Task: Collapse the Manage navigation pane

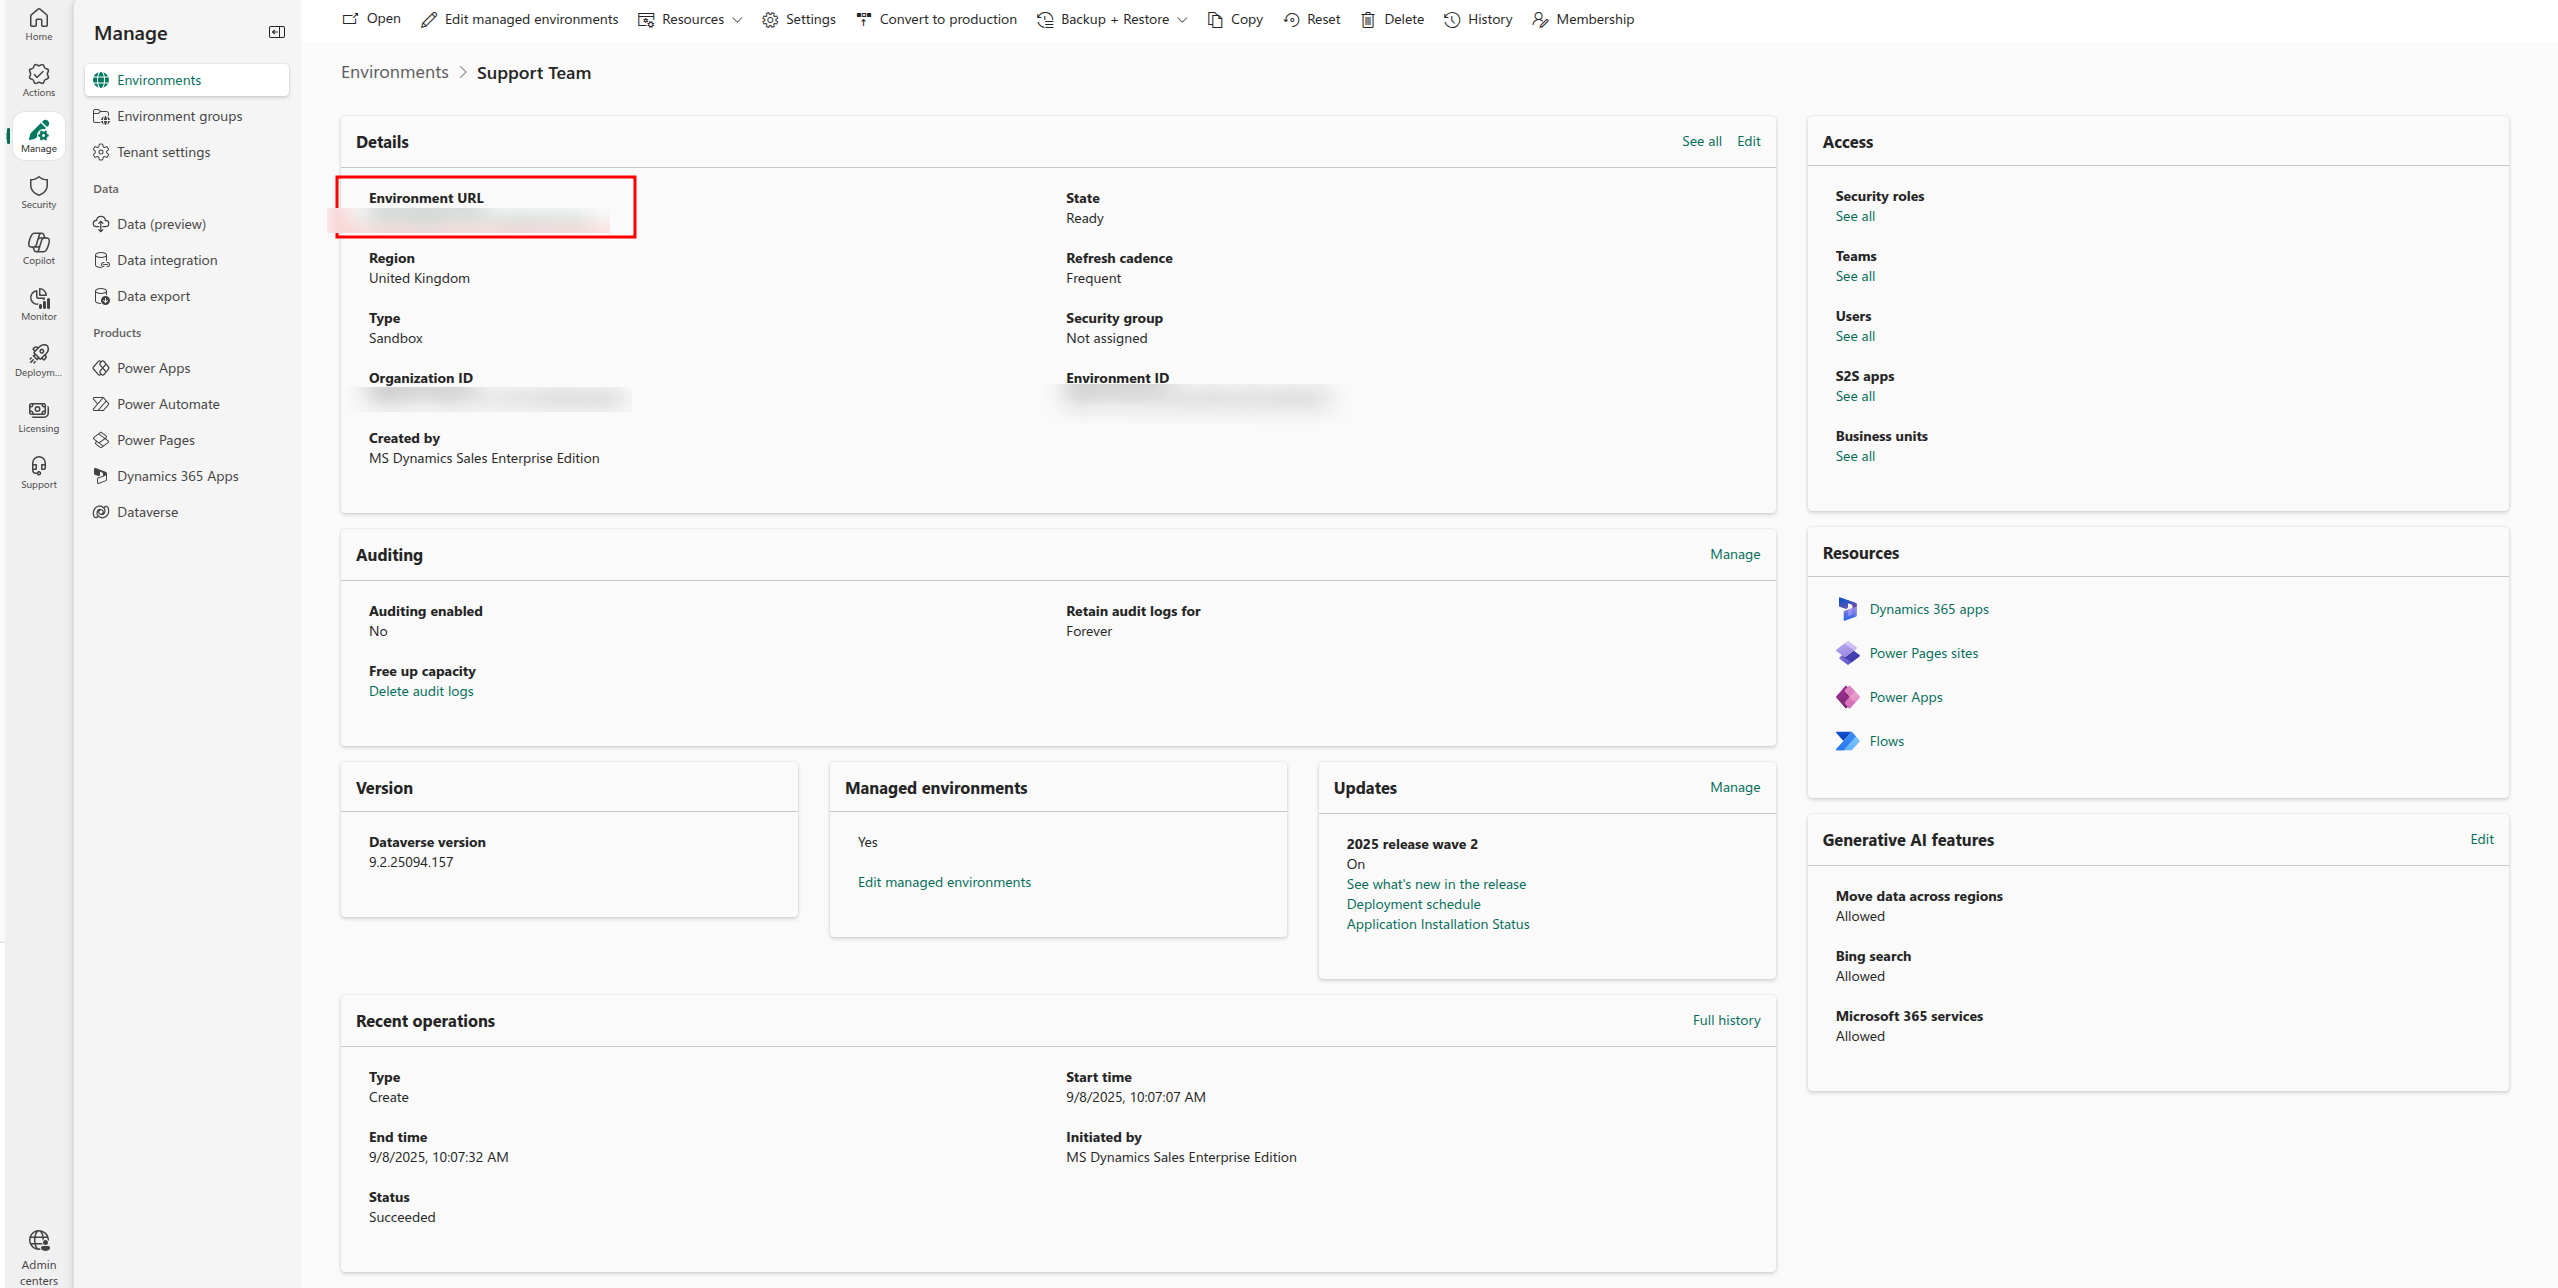Action: [x=277, y=33]
